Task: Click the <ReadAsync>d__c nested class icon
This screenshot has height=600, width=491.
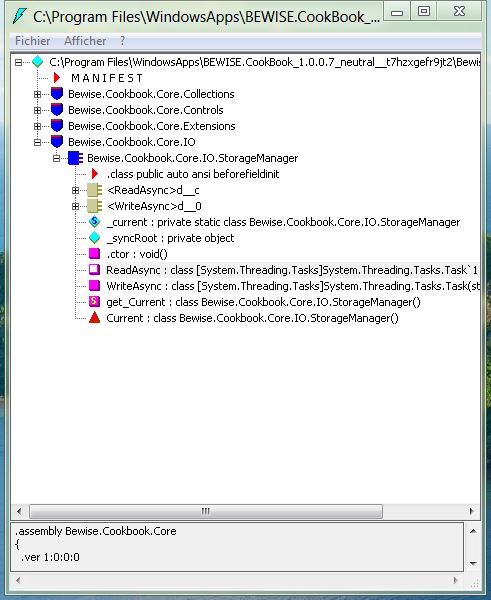Action: (x=94, y=190)
